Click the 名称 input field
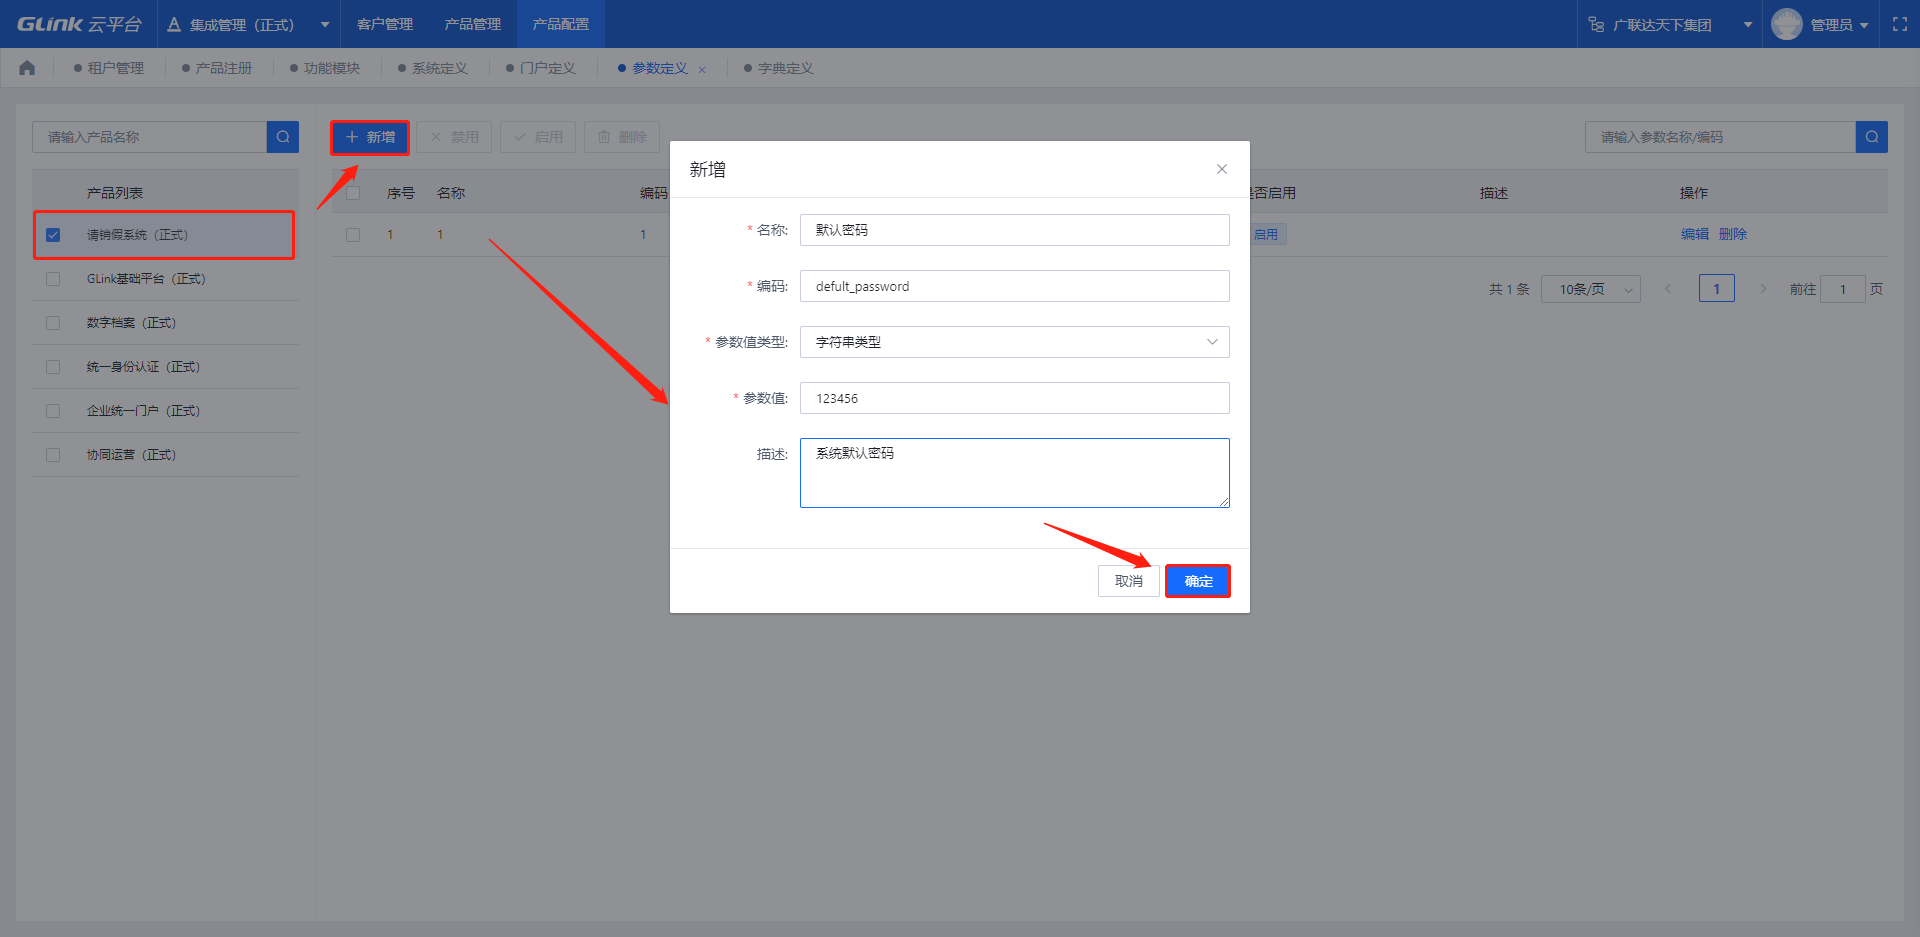1920x937 pixels. tap(1014, 230)
